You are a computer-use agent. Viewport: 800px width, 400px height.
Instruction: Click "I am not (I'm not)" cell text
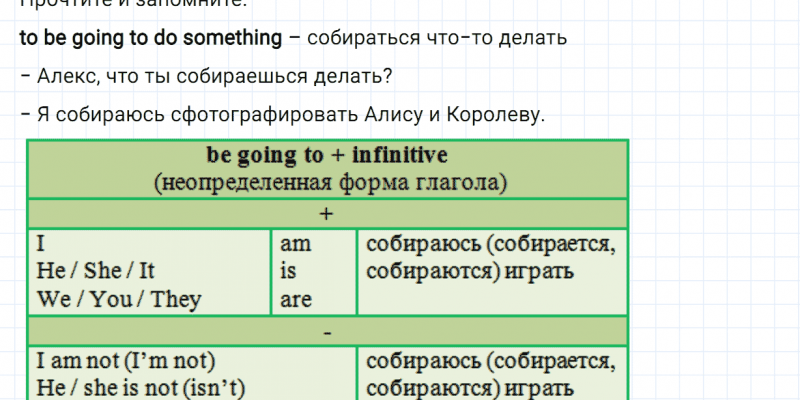pos(125,361)
